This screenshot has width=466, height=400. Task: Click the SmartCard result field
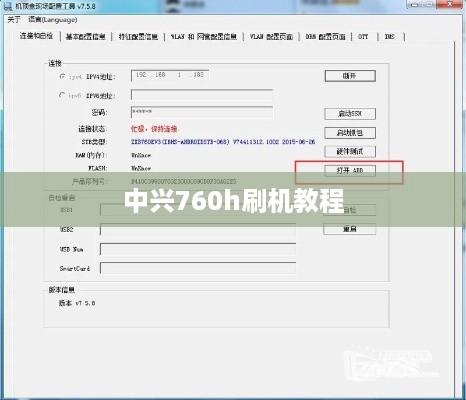[198, 268]
